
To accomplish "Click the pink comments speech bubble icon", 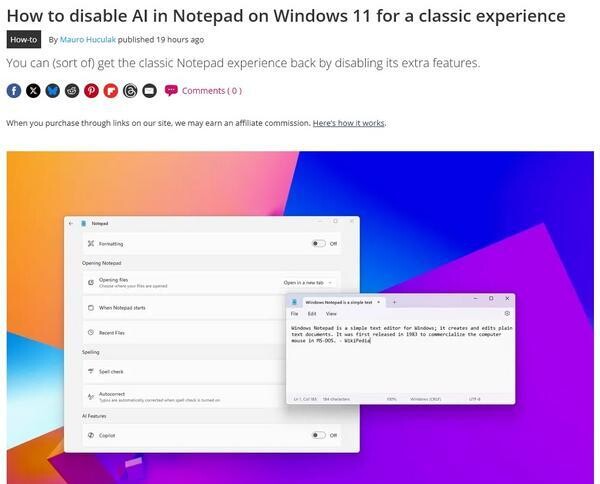I will [x=171, y=90].
